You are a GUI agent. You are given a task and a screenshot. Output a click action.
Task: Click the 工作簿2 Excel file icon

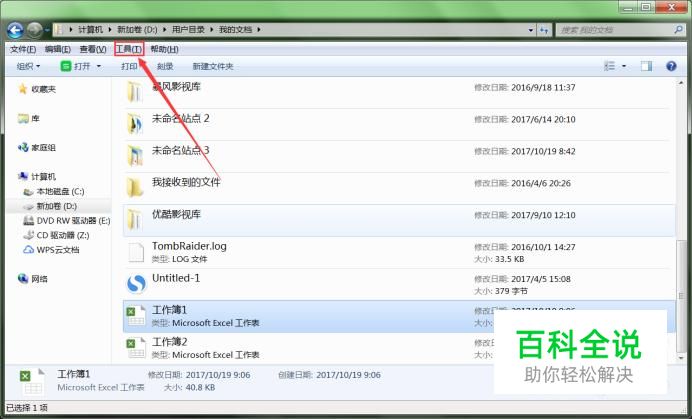[135, 348]
